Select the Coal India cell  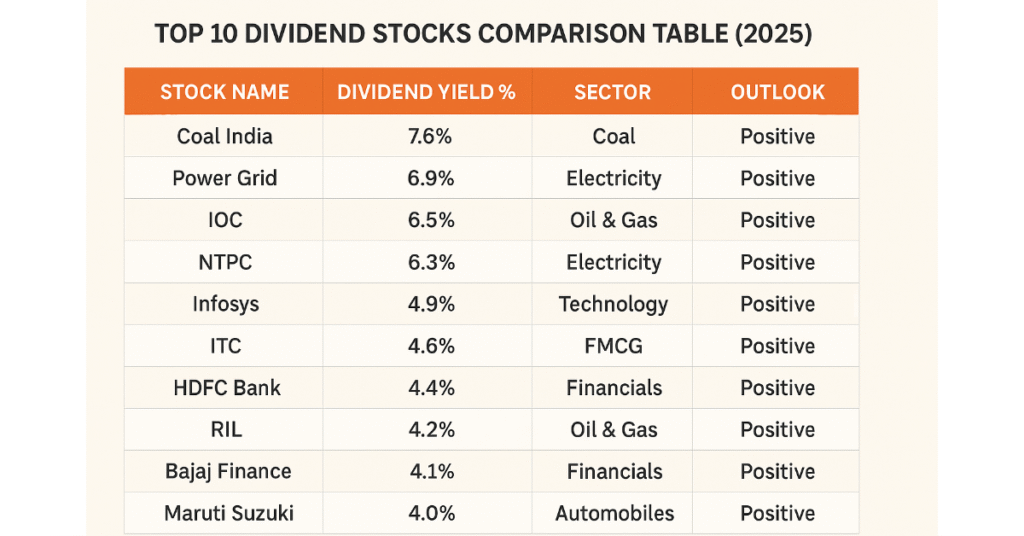224,136
